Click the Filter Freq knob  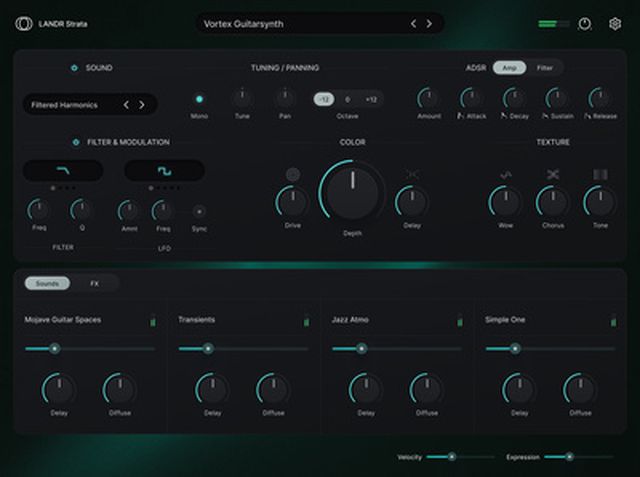(39, 210)
